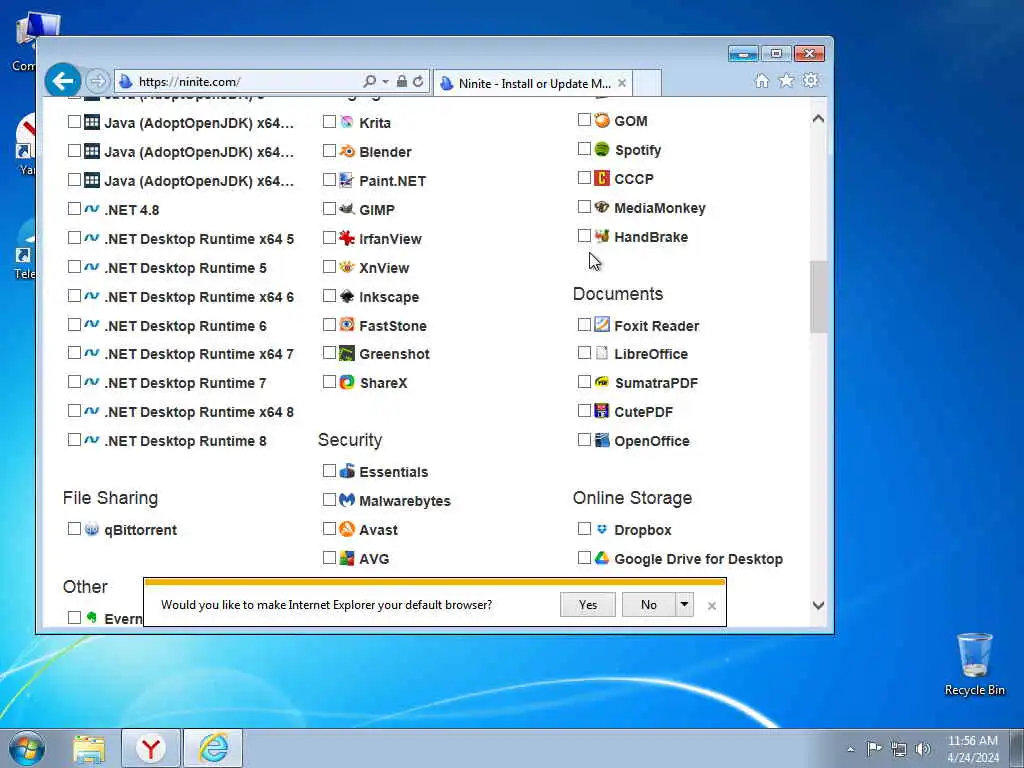1024x768 pixels.
Task: Click the SumatraPDF icon
Action: [602, 382]
